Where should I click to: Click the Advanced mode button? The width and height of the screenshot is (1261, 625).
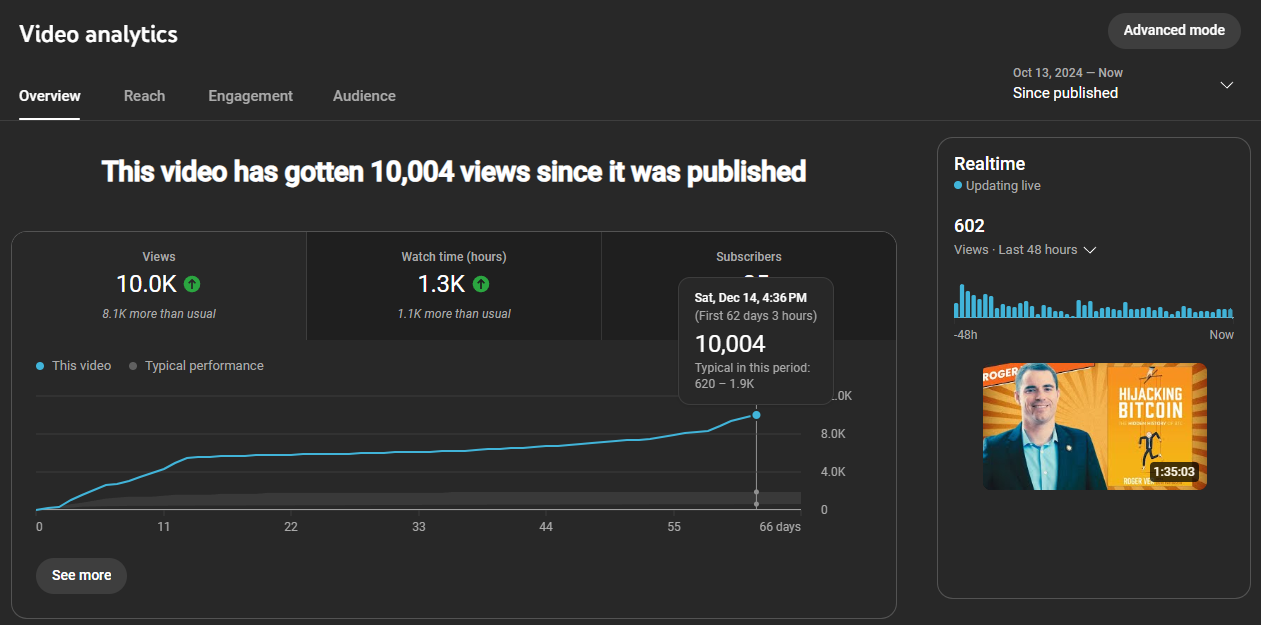pos(1174,30)
